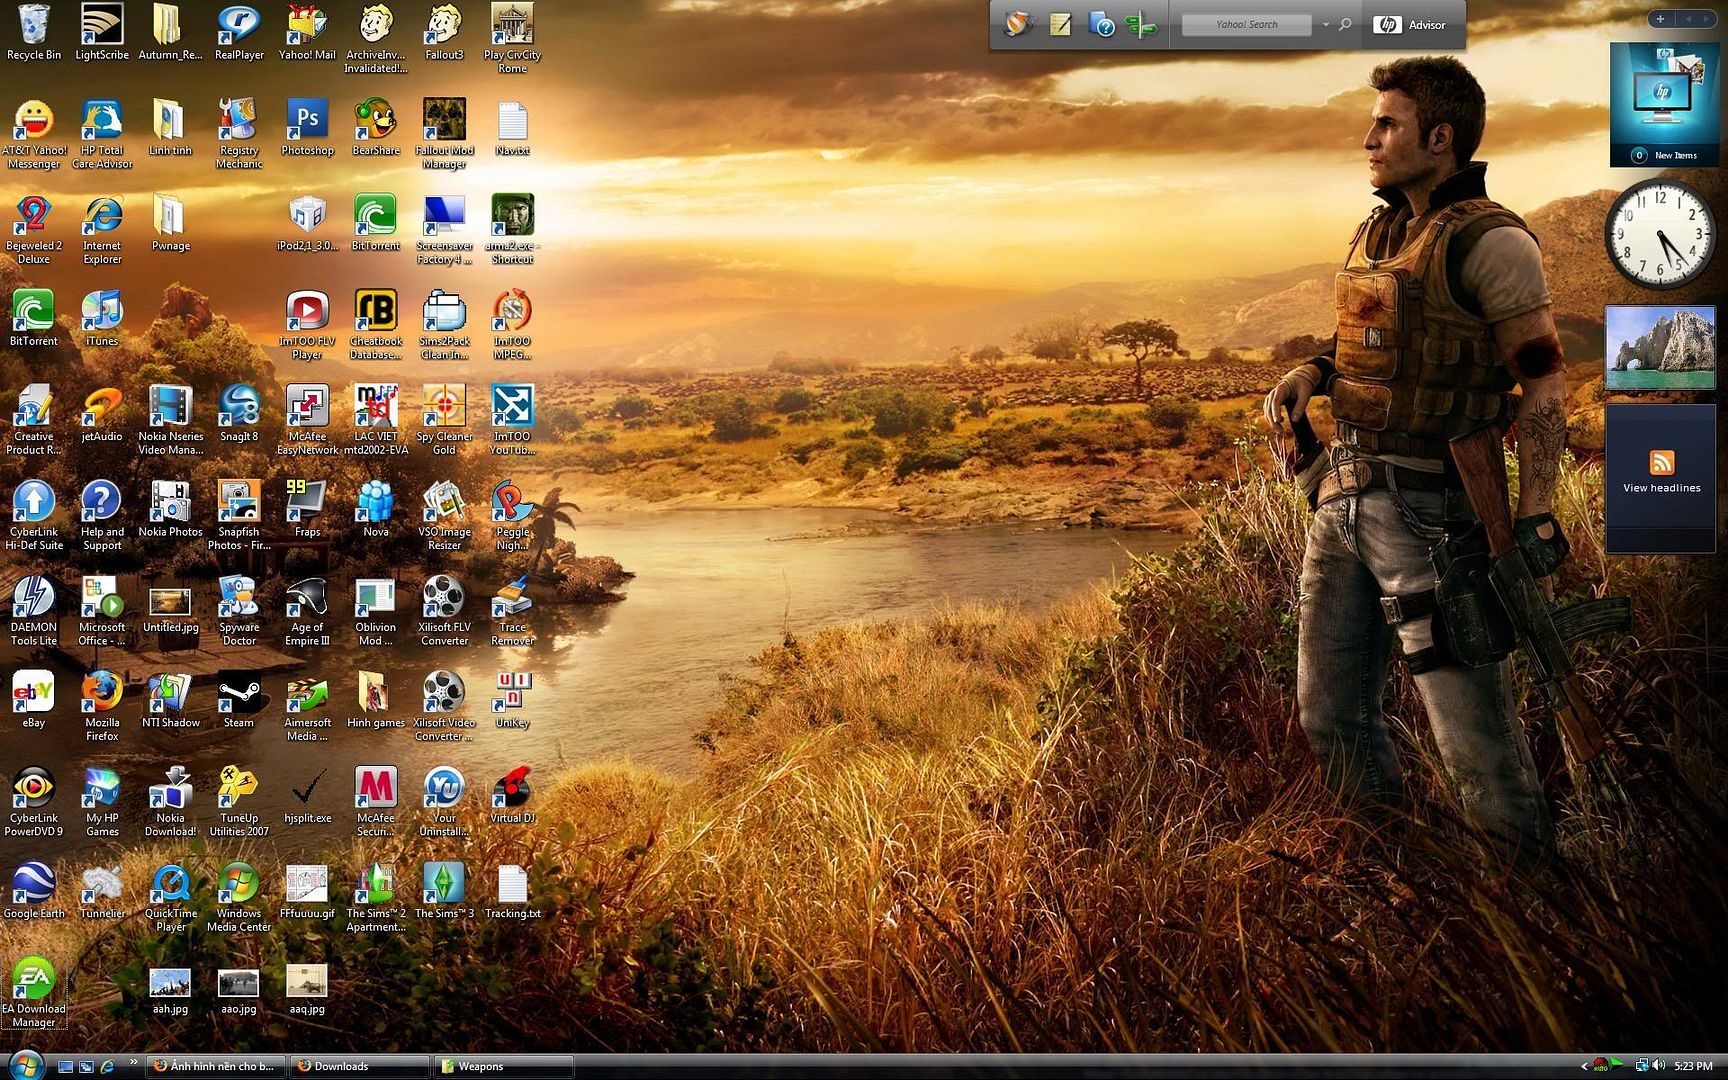
Task: Open volume control in system tray
Action: (1659, 1066)
